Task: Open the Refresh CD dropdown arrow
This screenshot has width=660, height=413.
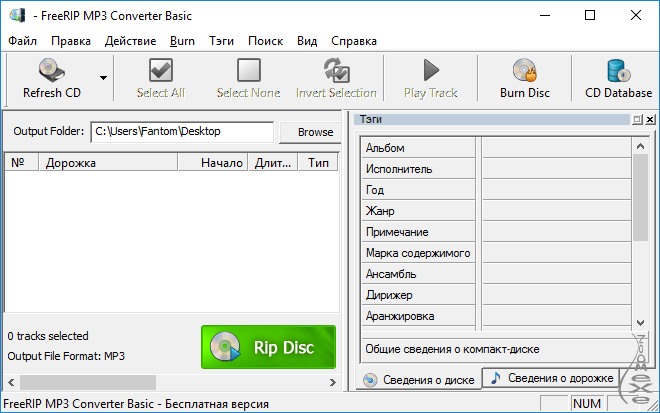Action: pos(103,77)
